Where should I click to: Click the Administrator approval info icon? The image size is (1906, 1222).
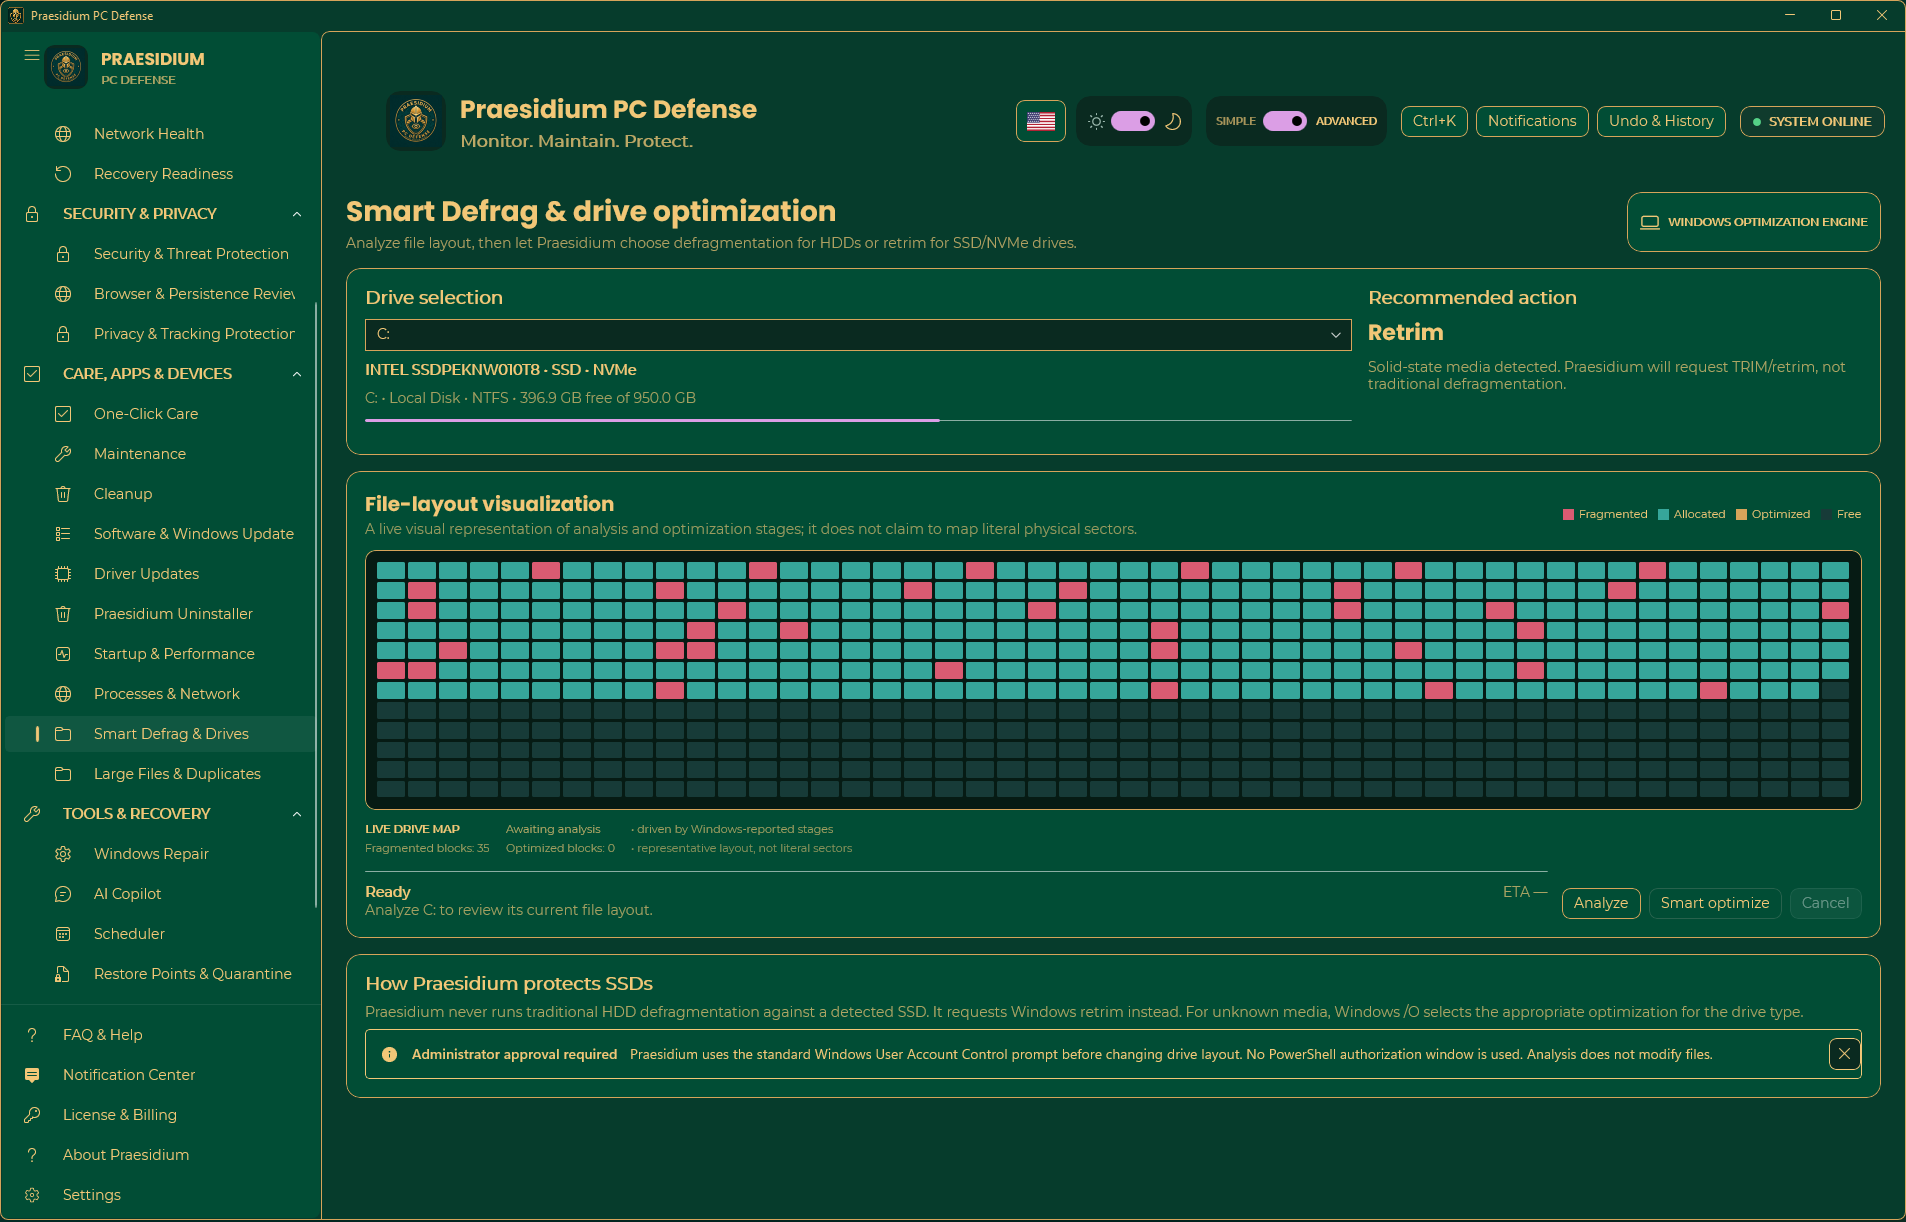coord(390,1054)
